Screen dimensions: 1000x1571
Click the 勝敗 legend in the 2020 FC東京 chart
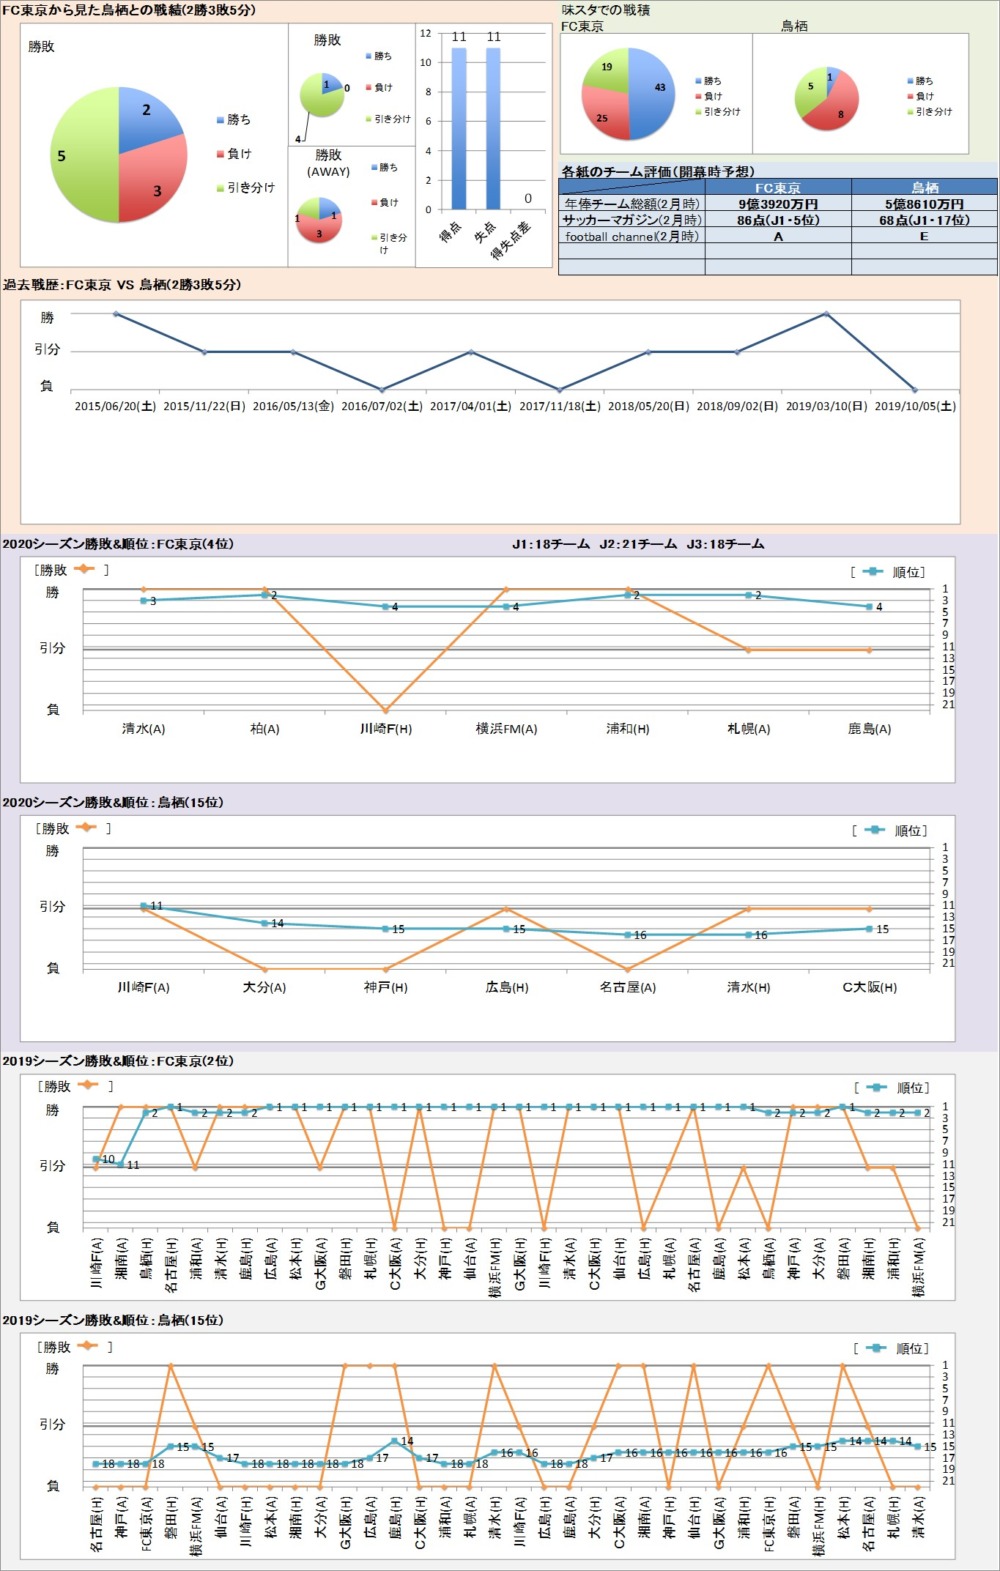[72, 570]
